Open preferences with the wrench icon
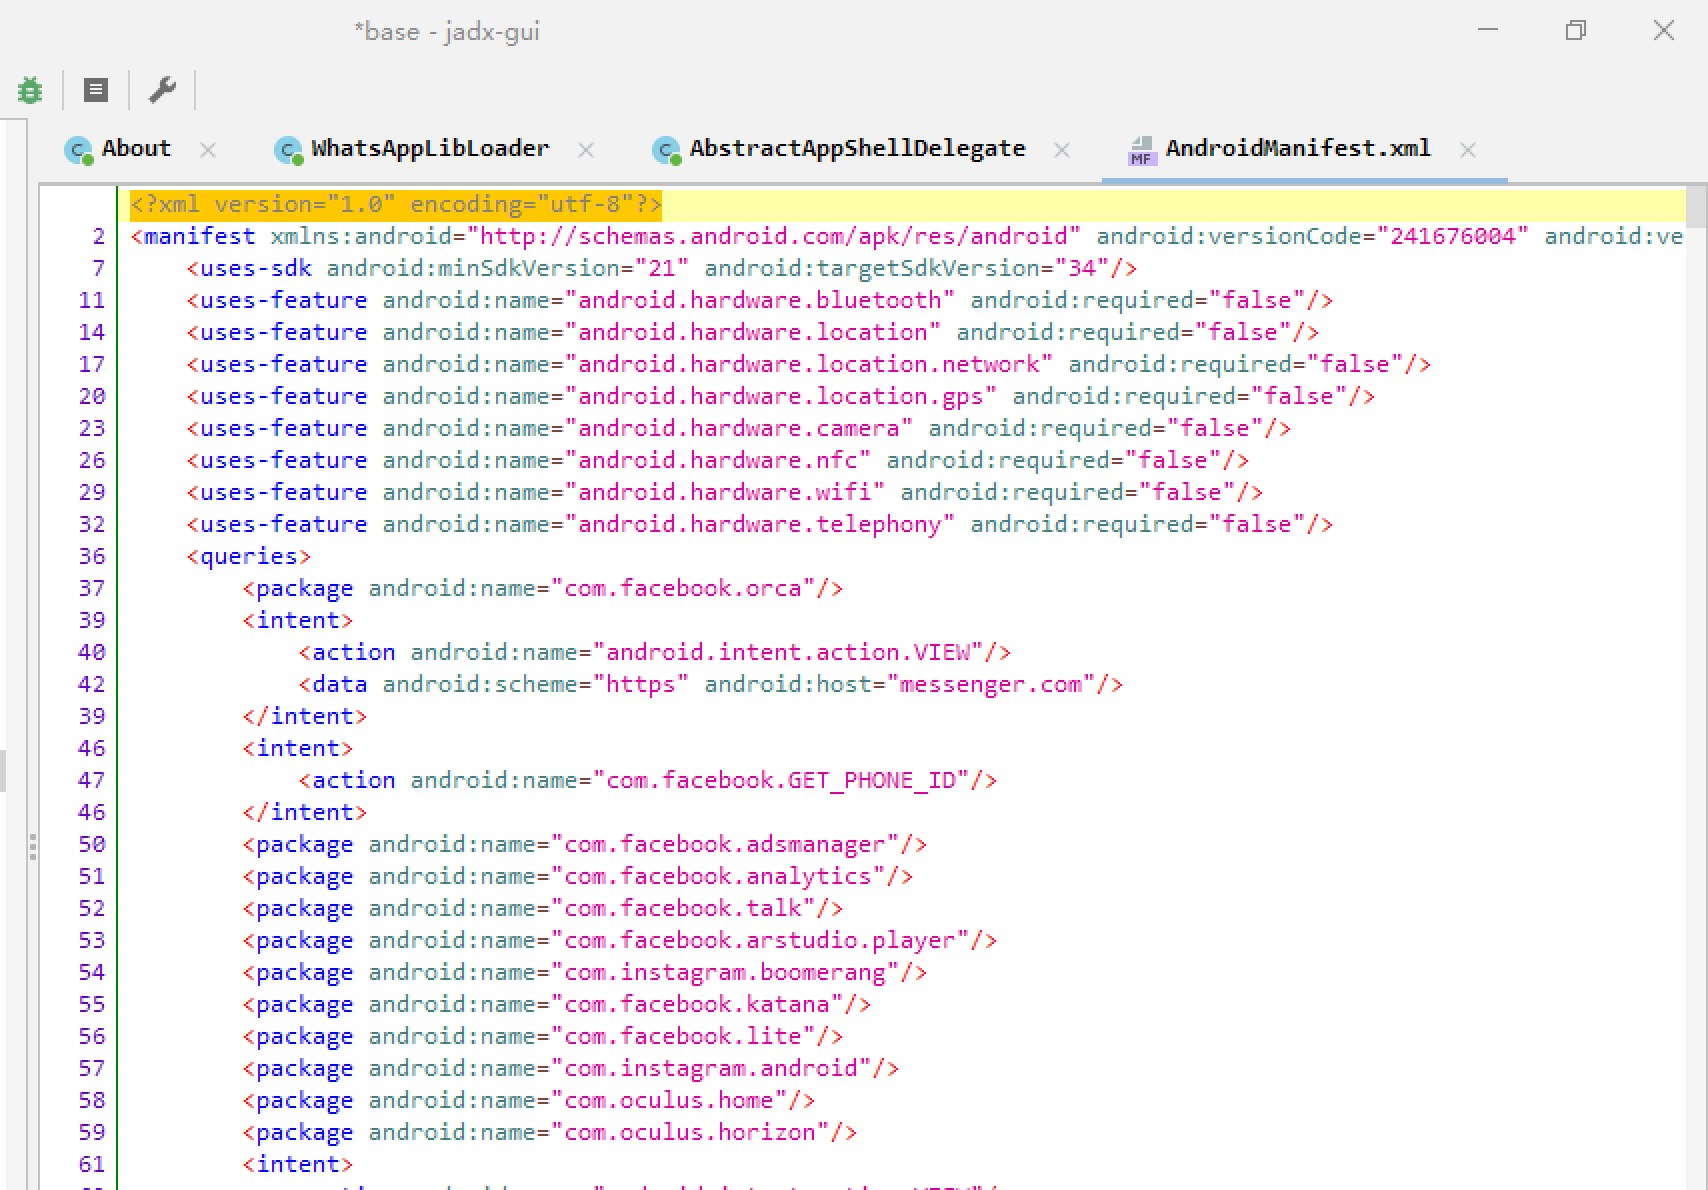The image size is (1708, 1190). 162,90
